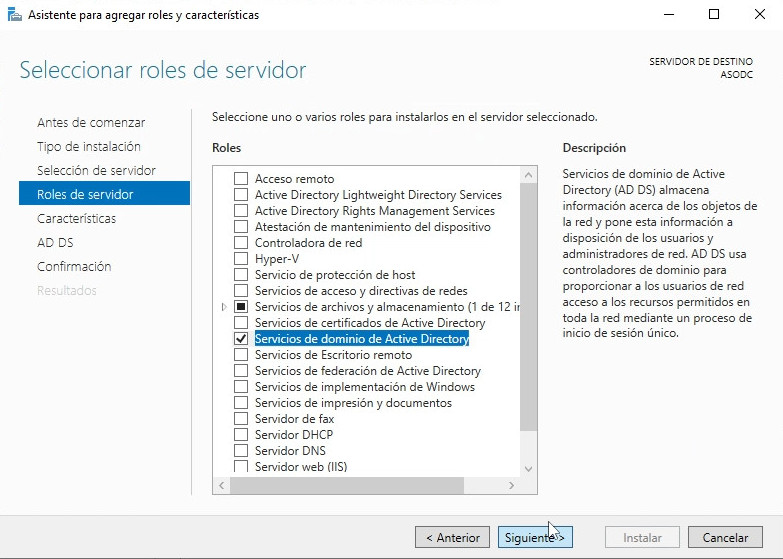The image size is (783, 559).
Task: Switch to Selección de servidor step
Action: [x=96, y=171]
